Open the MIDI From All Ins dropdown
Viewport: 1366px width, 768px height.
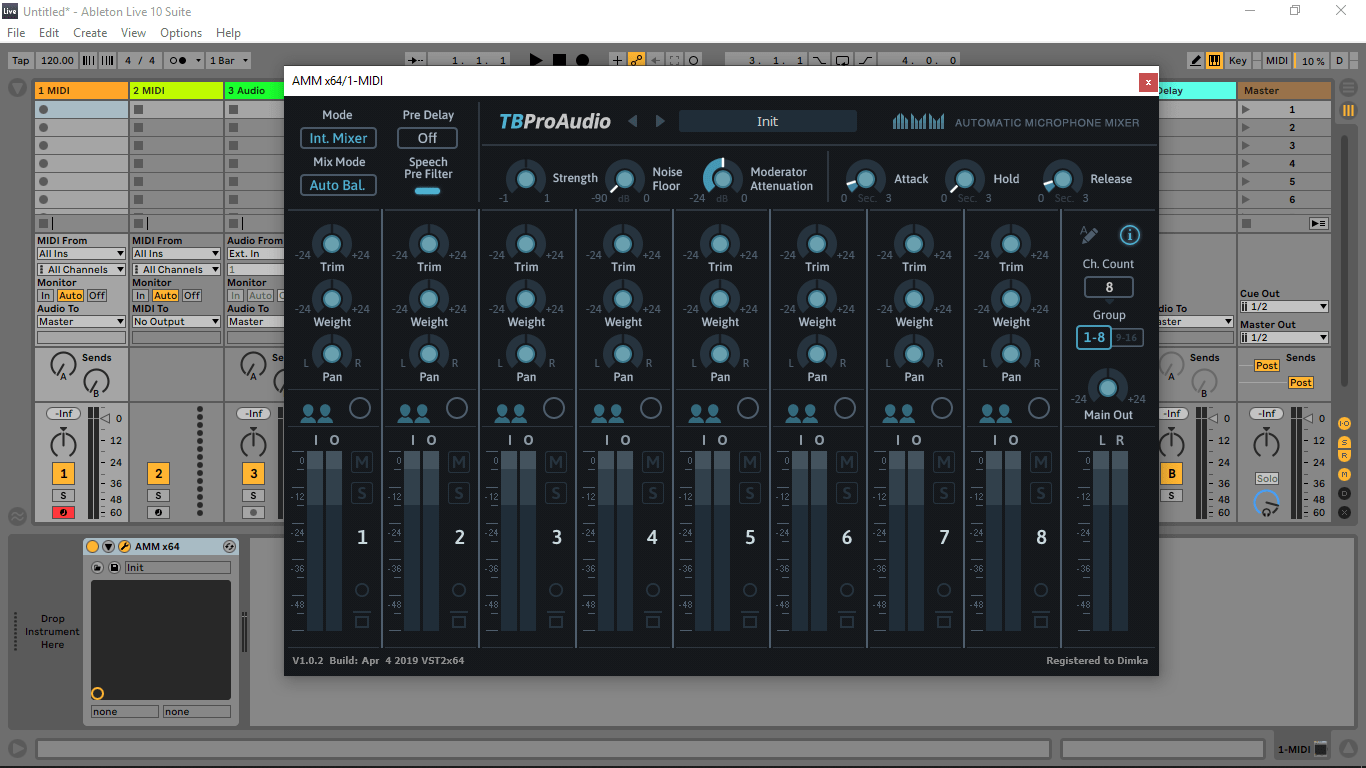tap(81, 254)
